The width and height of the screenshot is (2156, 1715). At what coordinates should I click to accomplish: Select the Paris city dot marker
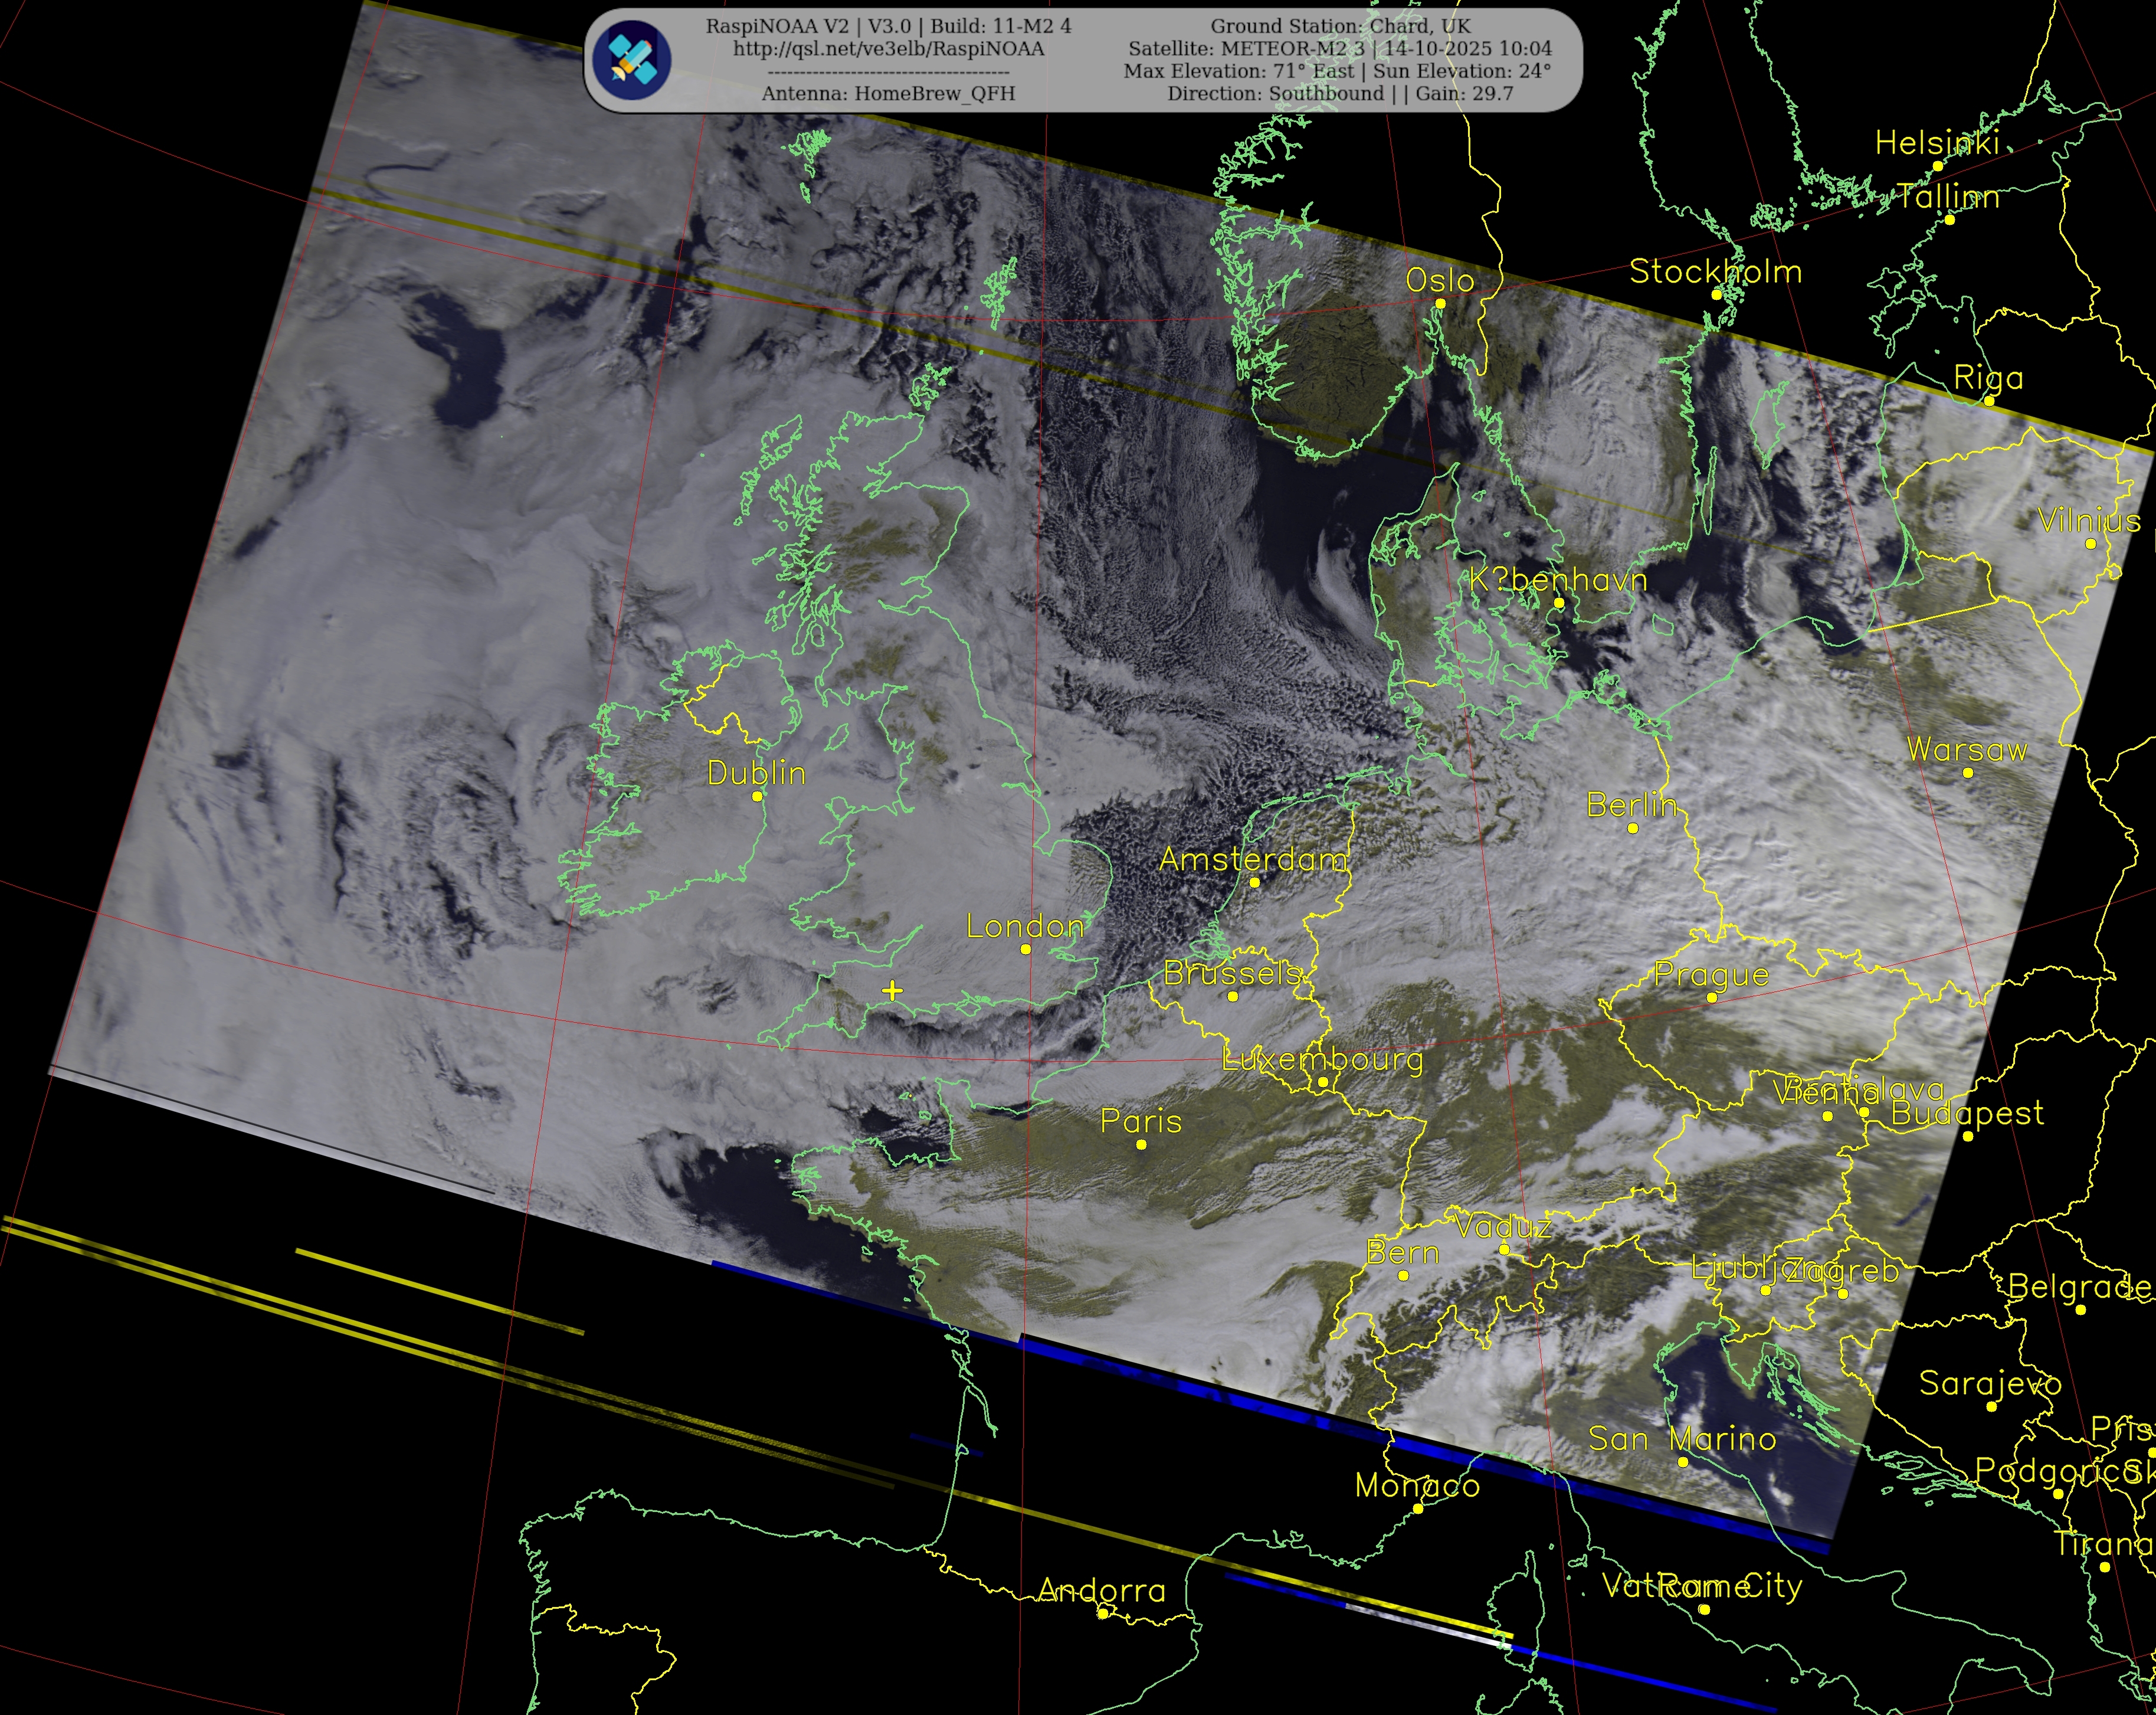tap(1141, 1144)
